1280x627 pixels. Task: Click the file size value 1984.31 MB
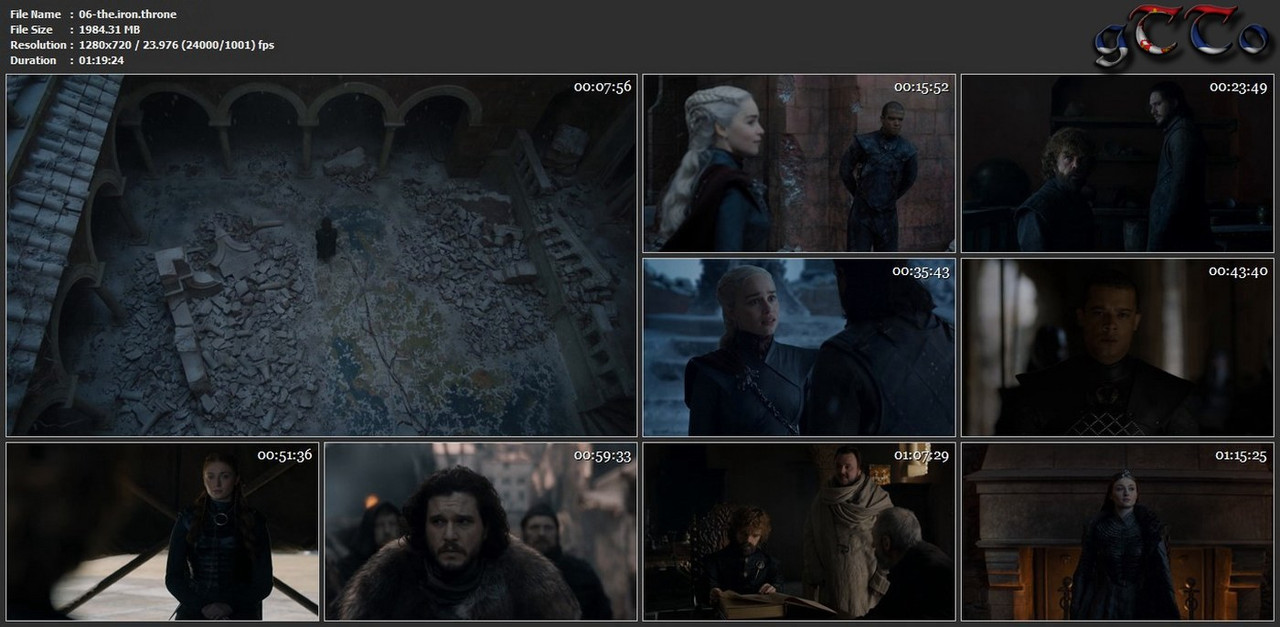tap(109, 30)
